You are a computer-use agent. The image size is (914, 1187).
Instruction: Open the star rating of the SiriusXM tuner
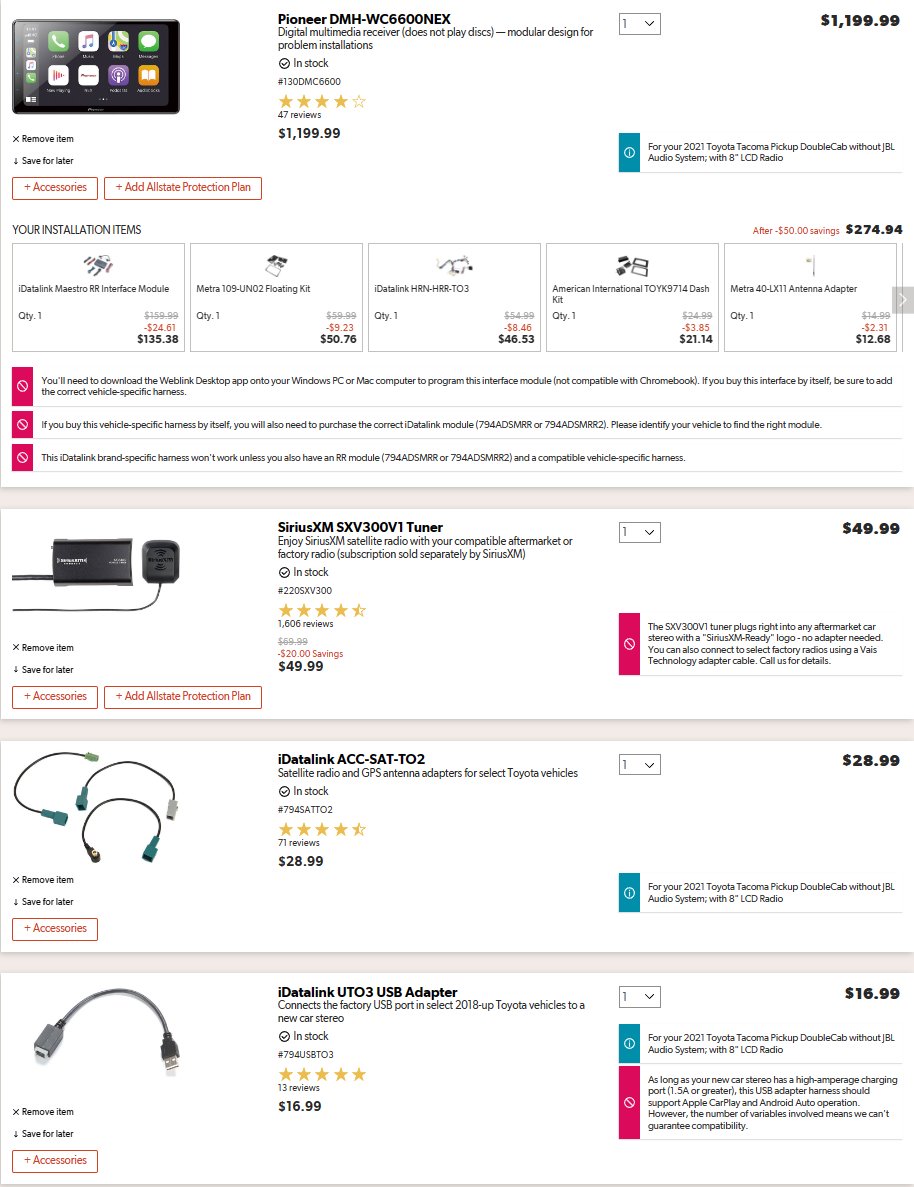[x=322, y=610]
